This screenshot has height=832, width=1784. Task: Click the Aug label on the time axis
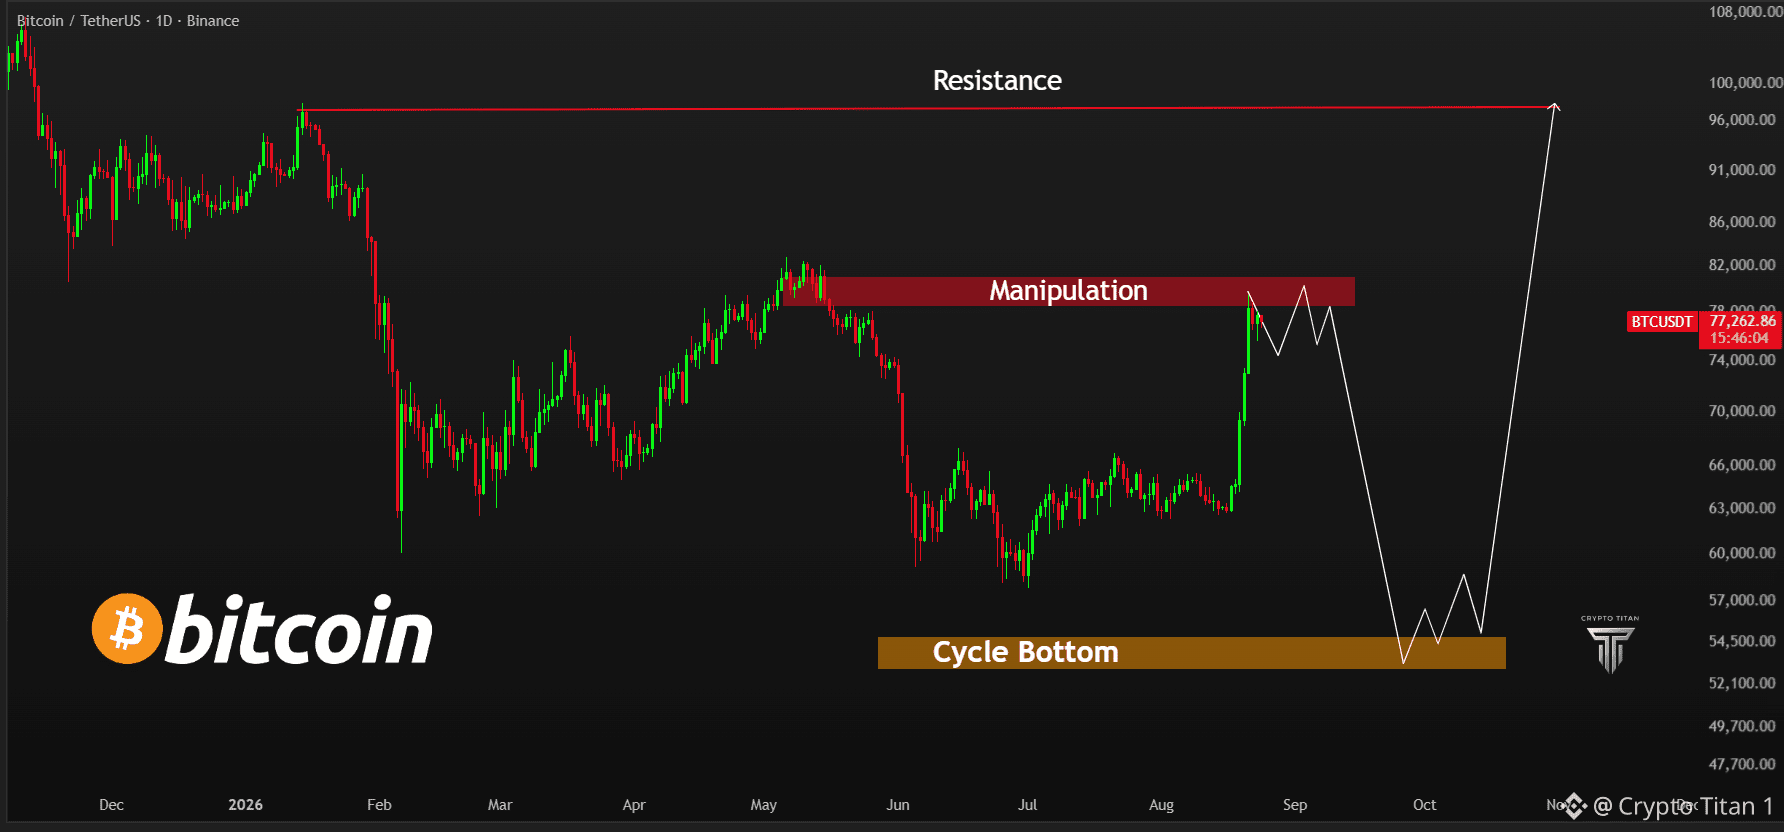click(x=1162, y=805)
